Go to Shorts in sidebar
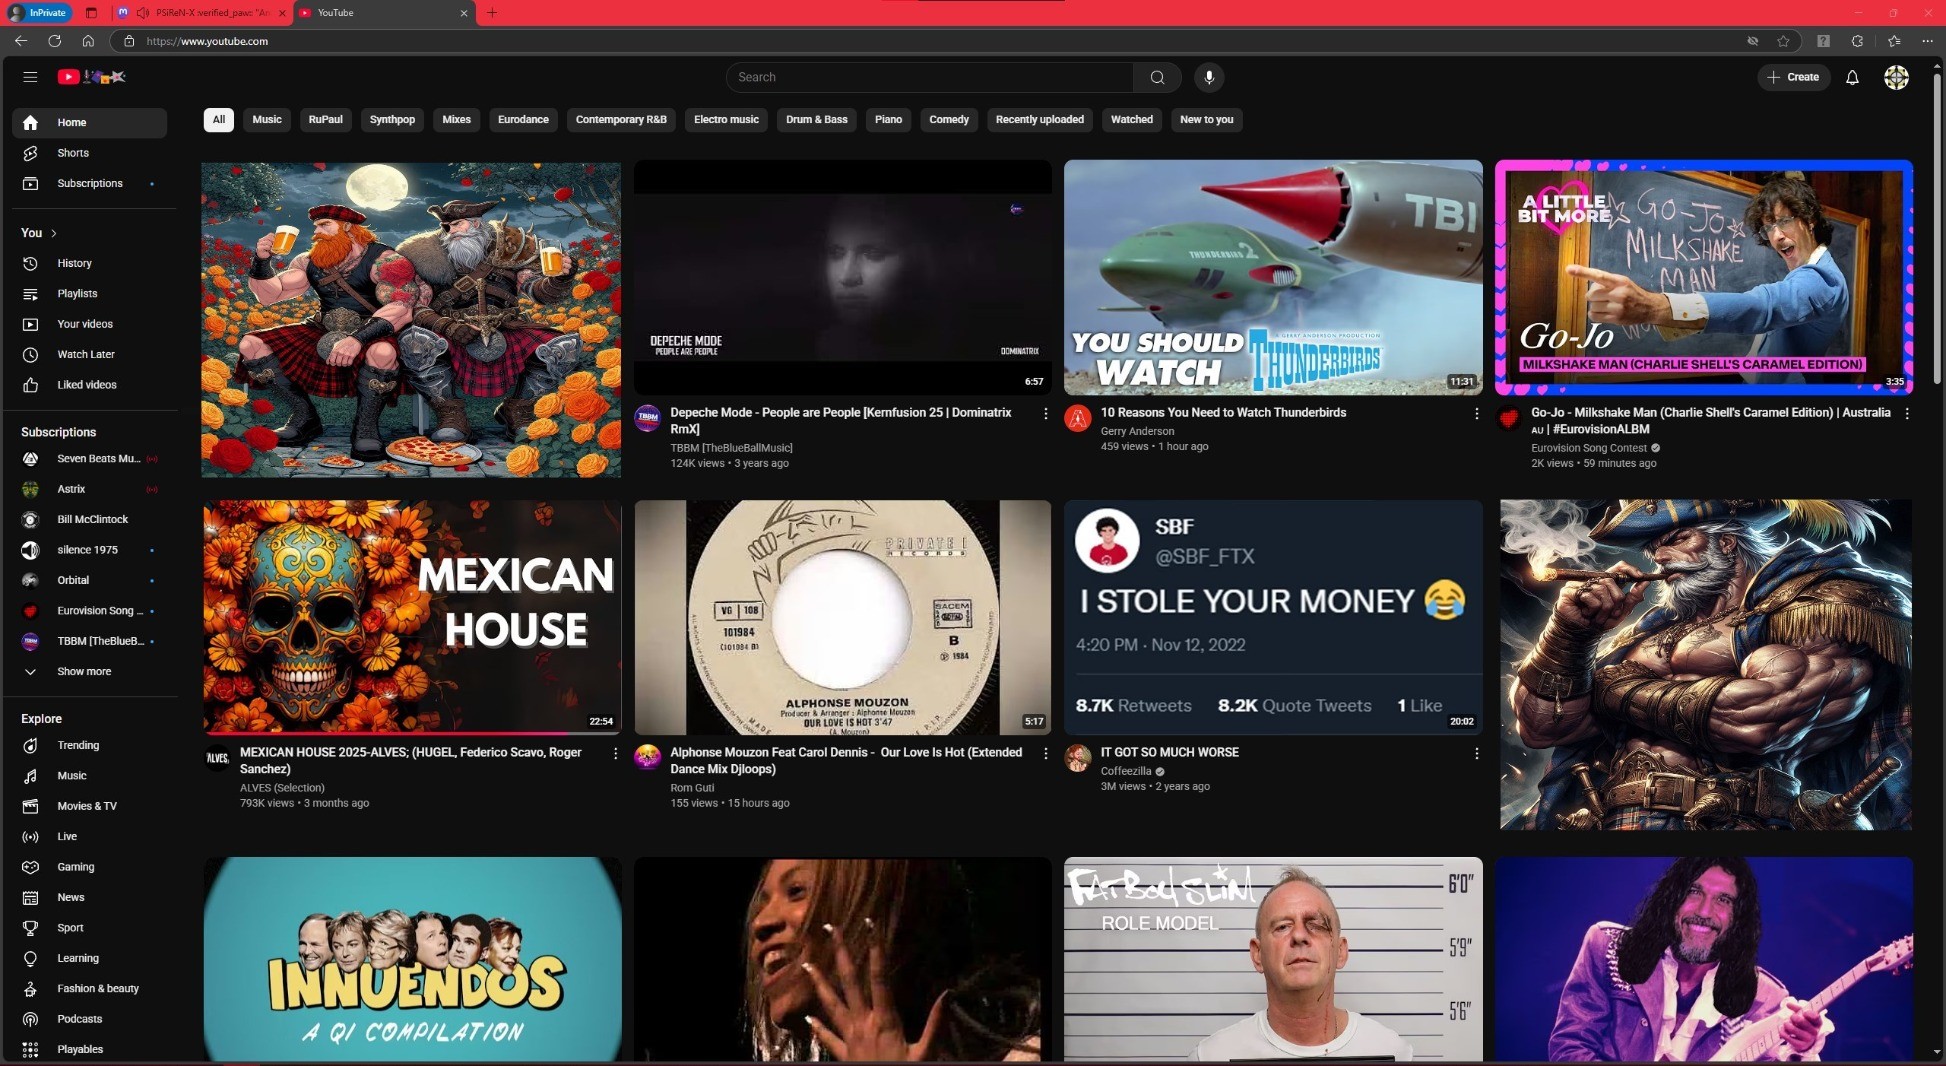Image resolution: width=1946 pixels, height=1066 pixels. coord(89,153)
